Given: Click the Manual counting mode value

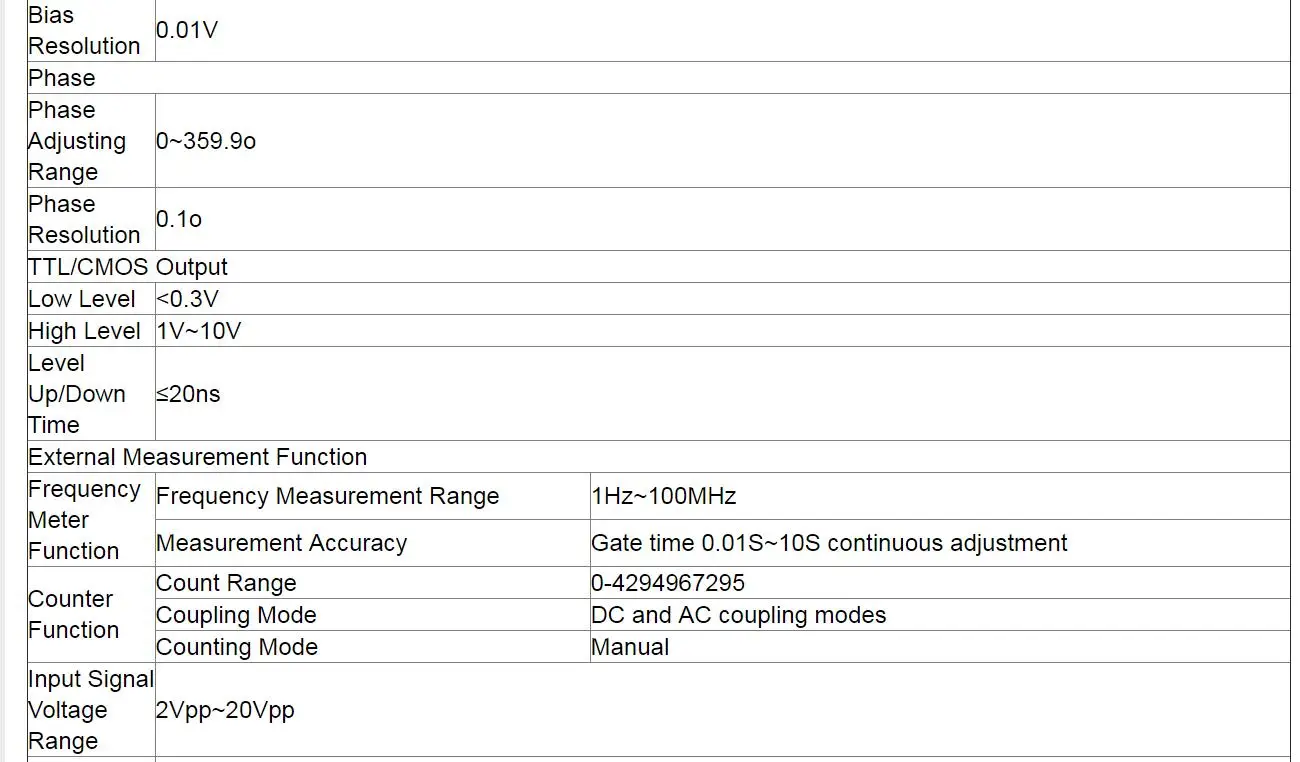Looking at the screenshot, I should [630, 647].
